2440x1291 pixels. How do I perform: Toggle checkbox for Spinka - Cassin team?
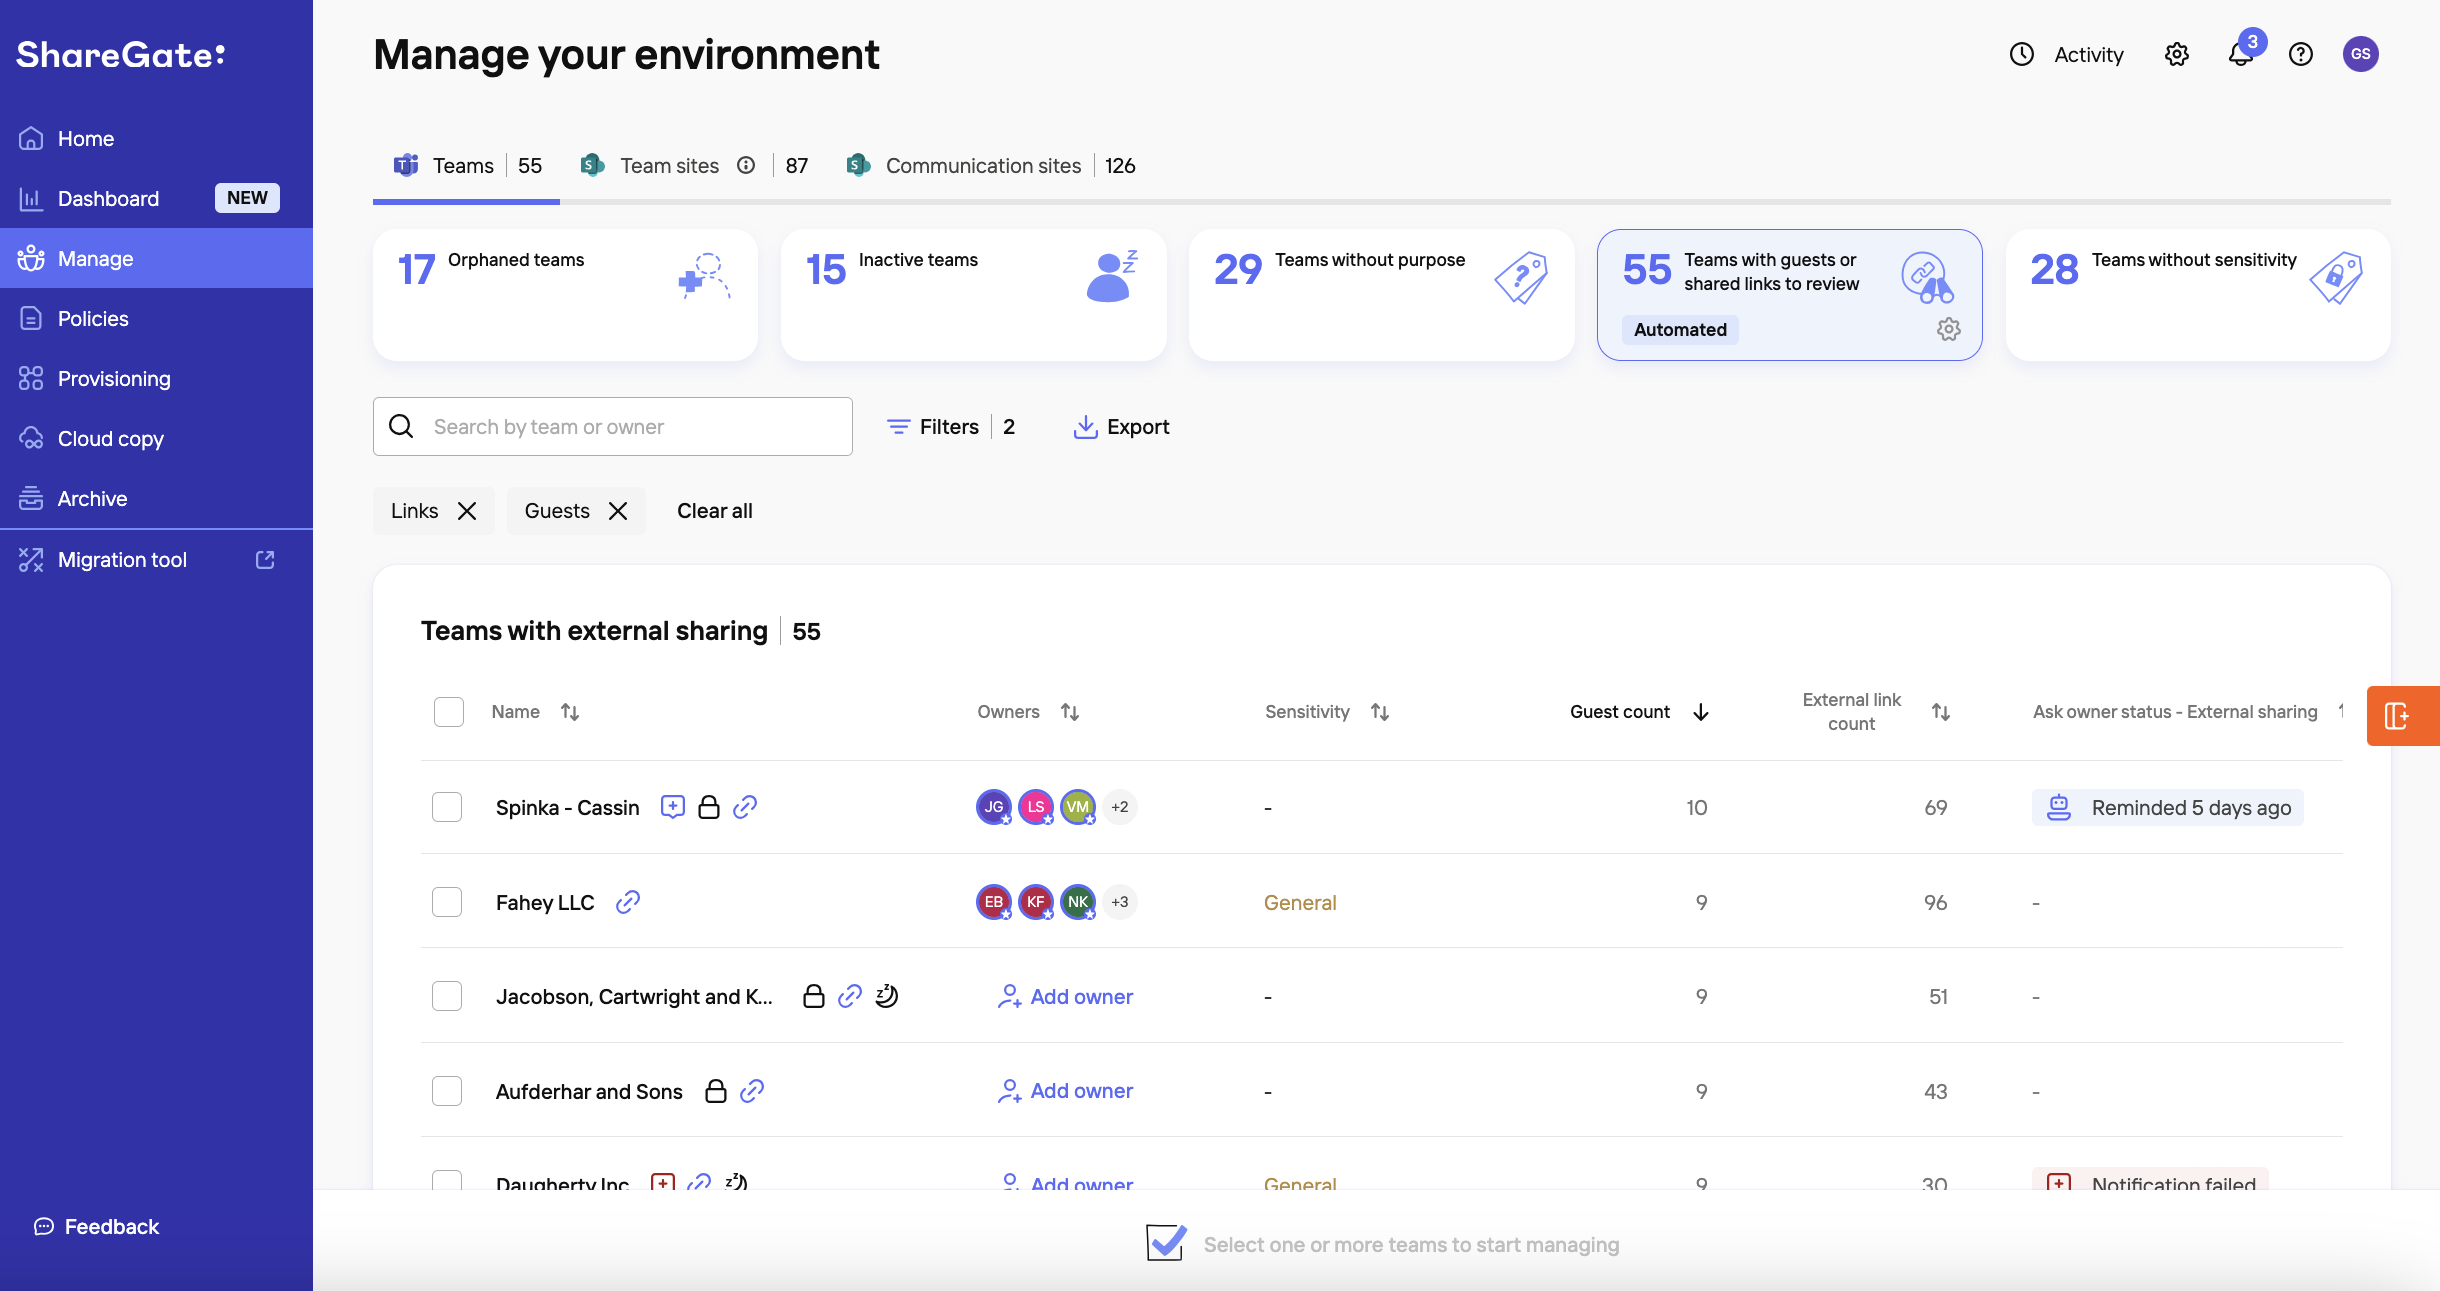click(447, 807)
